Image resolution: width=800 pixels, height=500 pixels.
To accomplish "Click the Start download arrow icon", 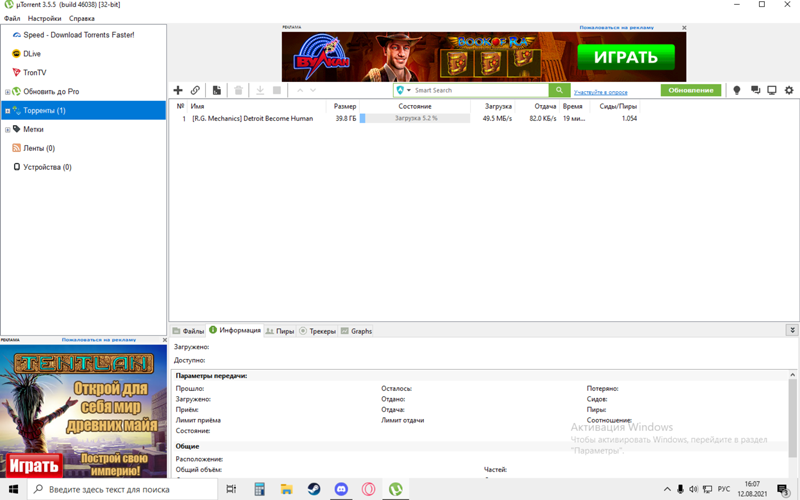I will click(260, 90).
